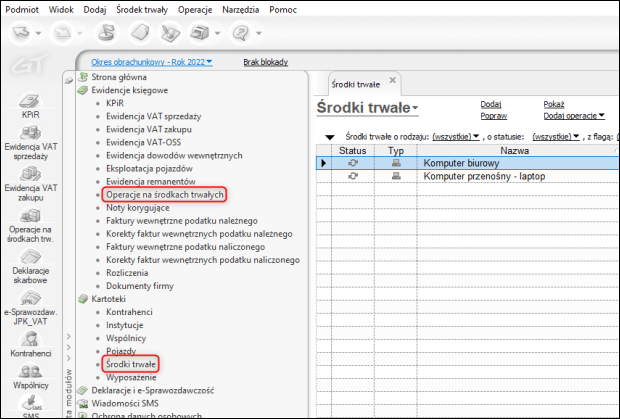Open the statusie (wszystkie) filter dropdown

(x=556, y=137)
